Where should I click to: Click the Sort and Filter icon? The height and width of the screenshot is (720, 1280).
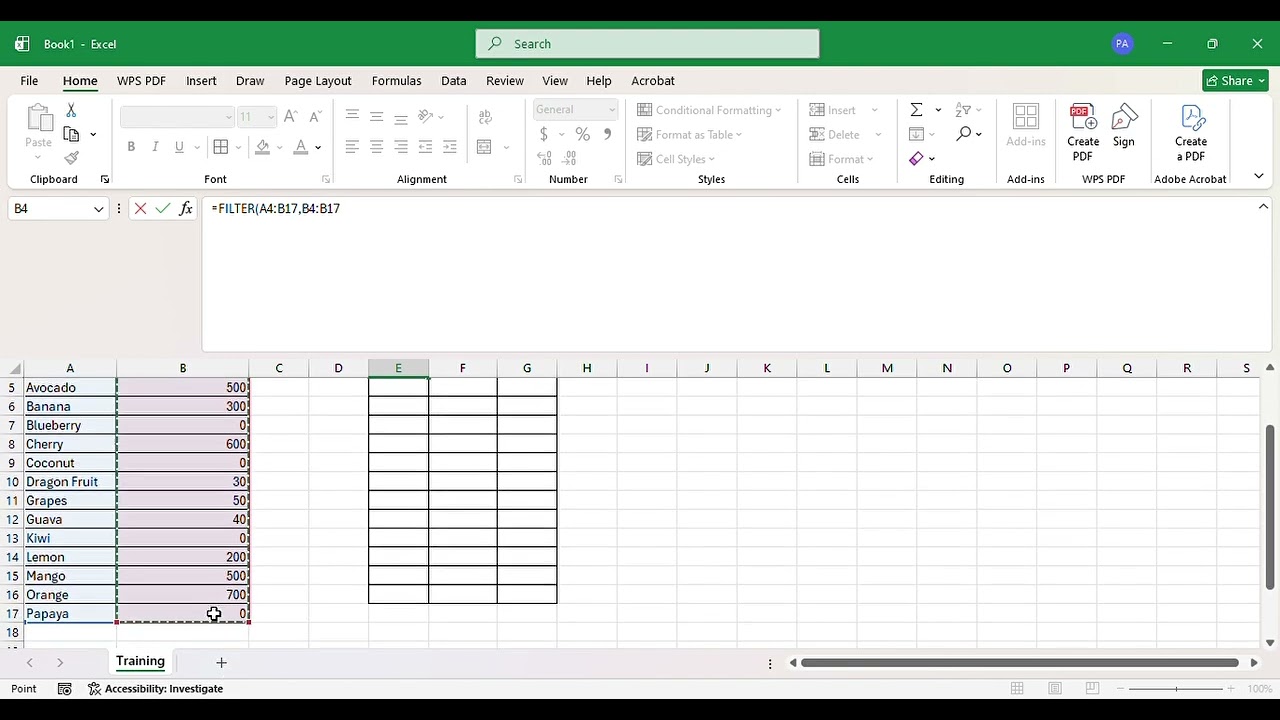coord(963,110)
